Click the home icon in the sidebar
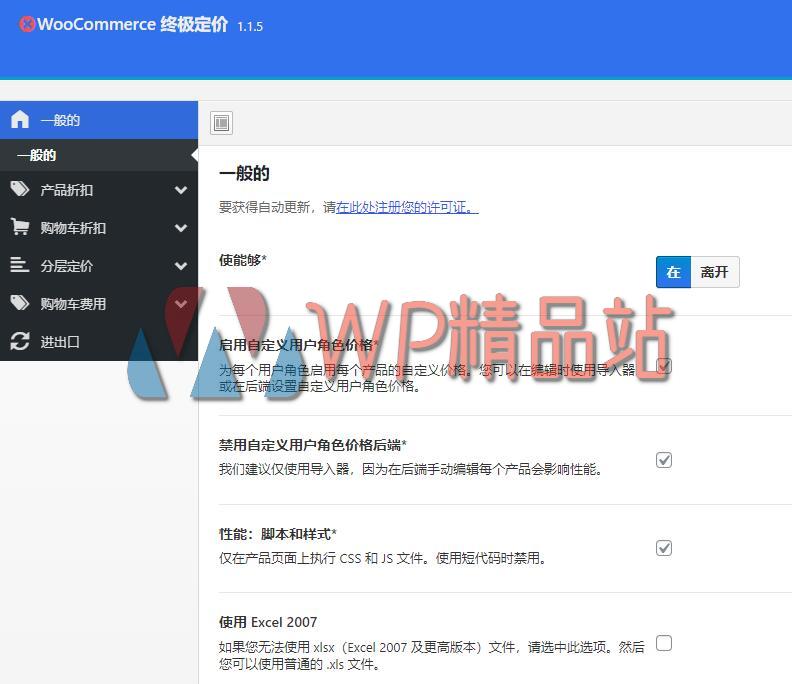The height and width of the screenshot is (684, 792). 20,119
